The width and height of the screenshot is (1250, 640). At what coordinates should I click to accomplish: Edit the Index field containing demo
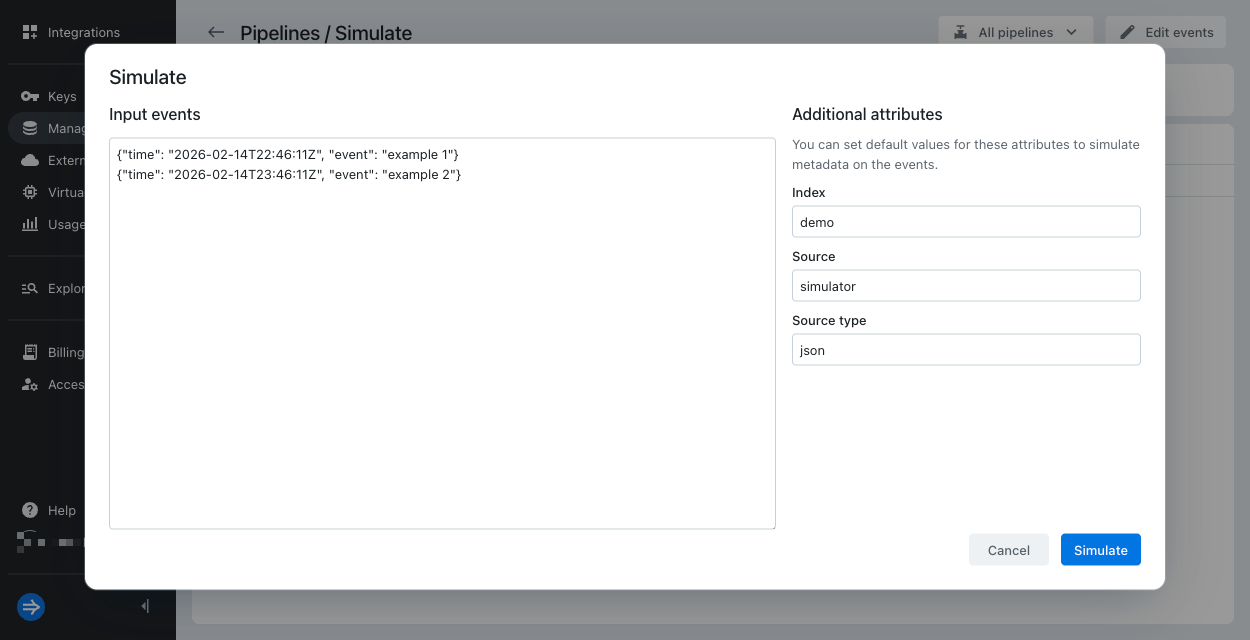966,222
